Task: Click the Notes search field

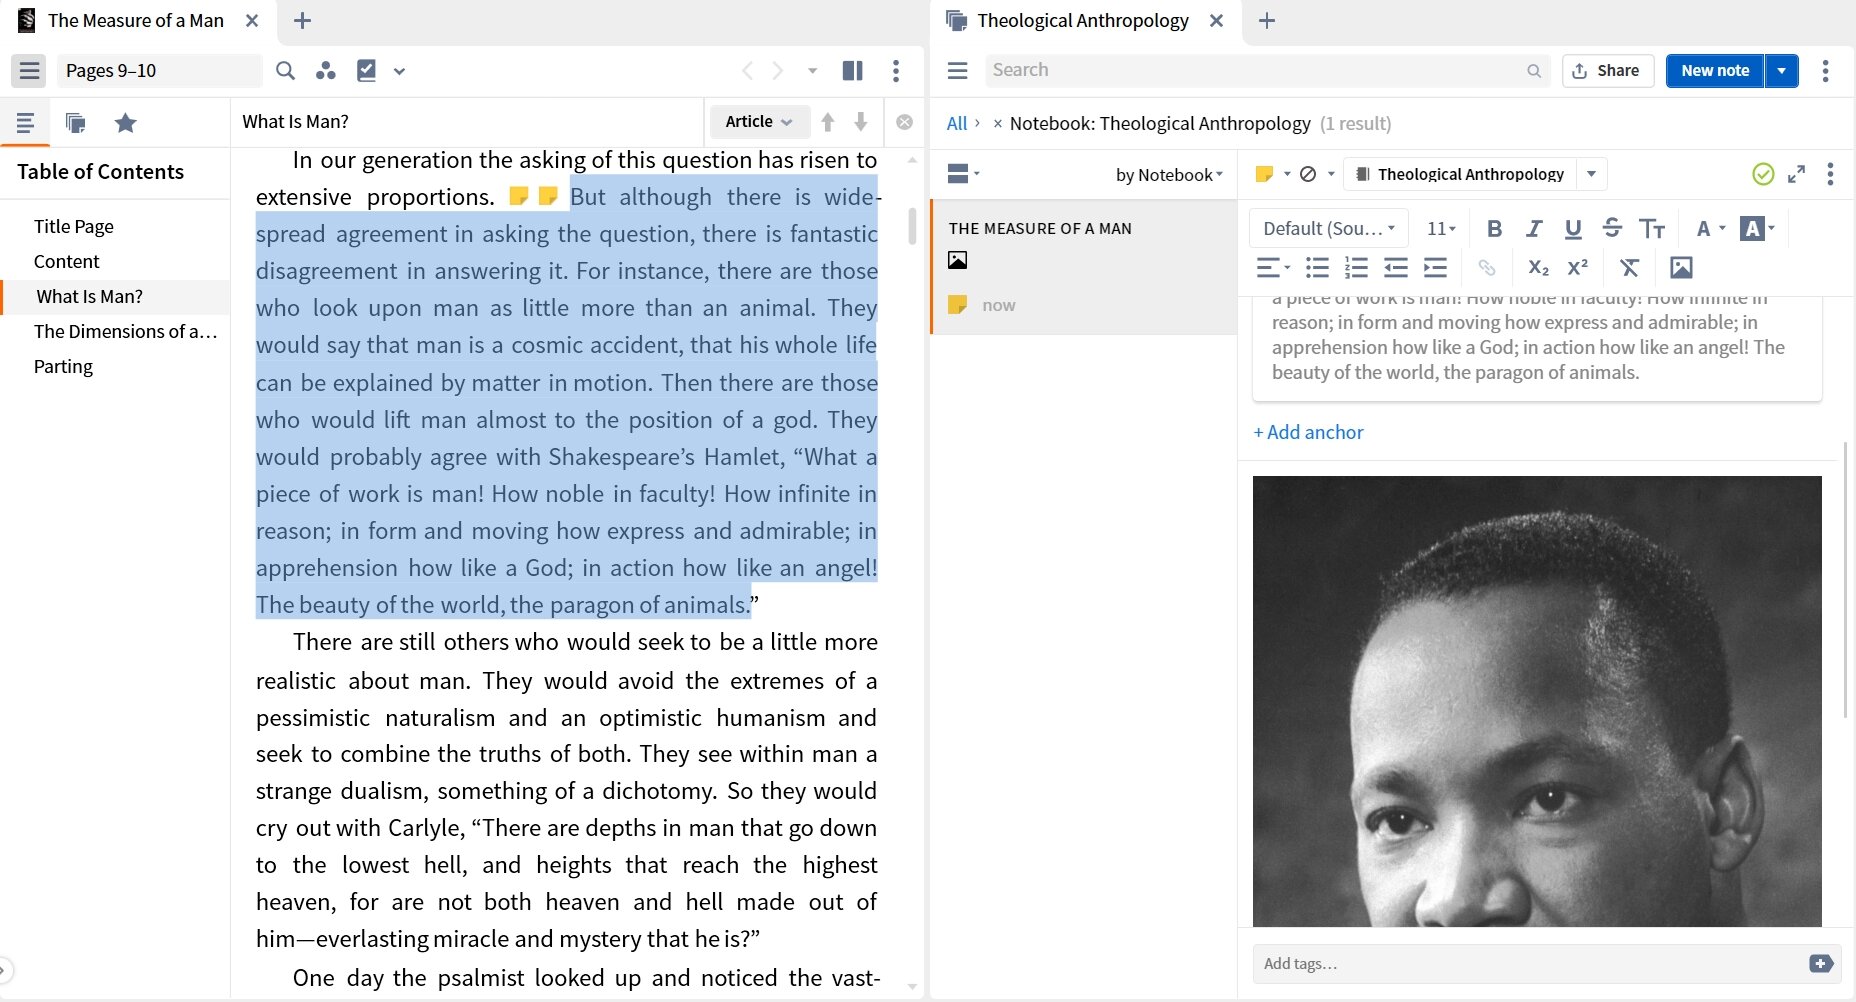Action: tap(1267, 71)
